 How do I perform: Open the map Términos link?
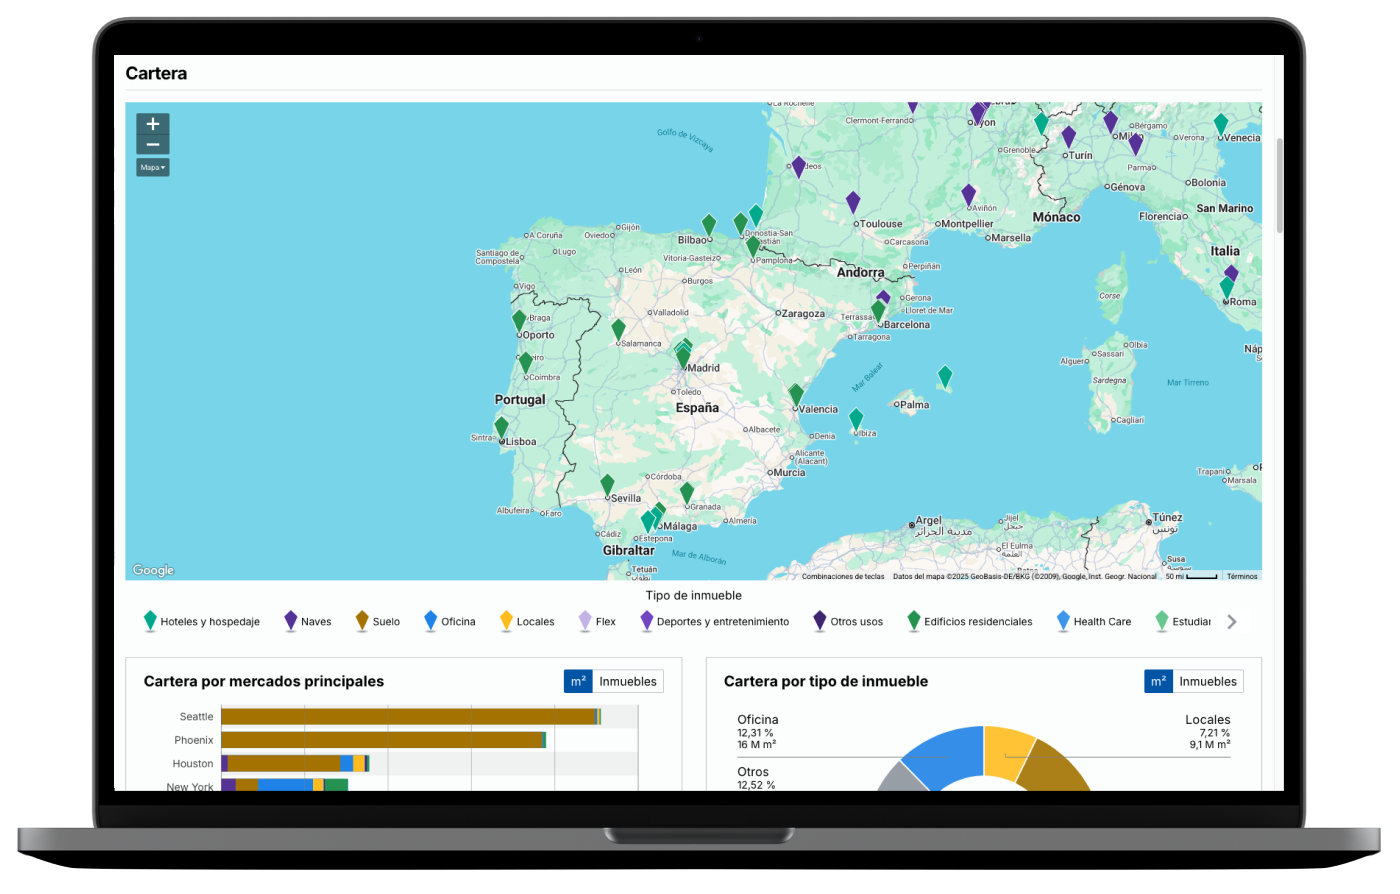[1242, 576]
